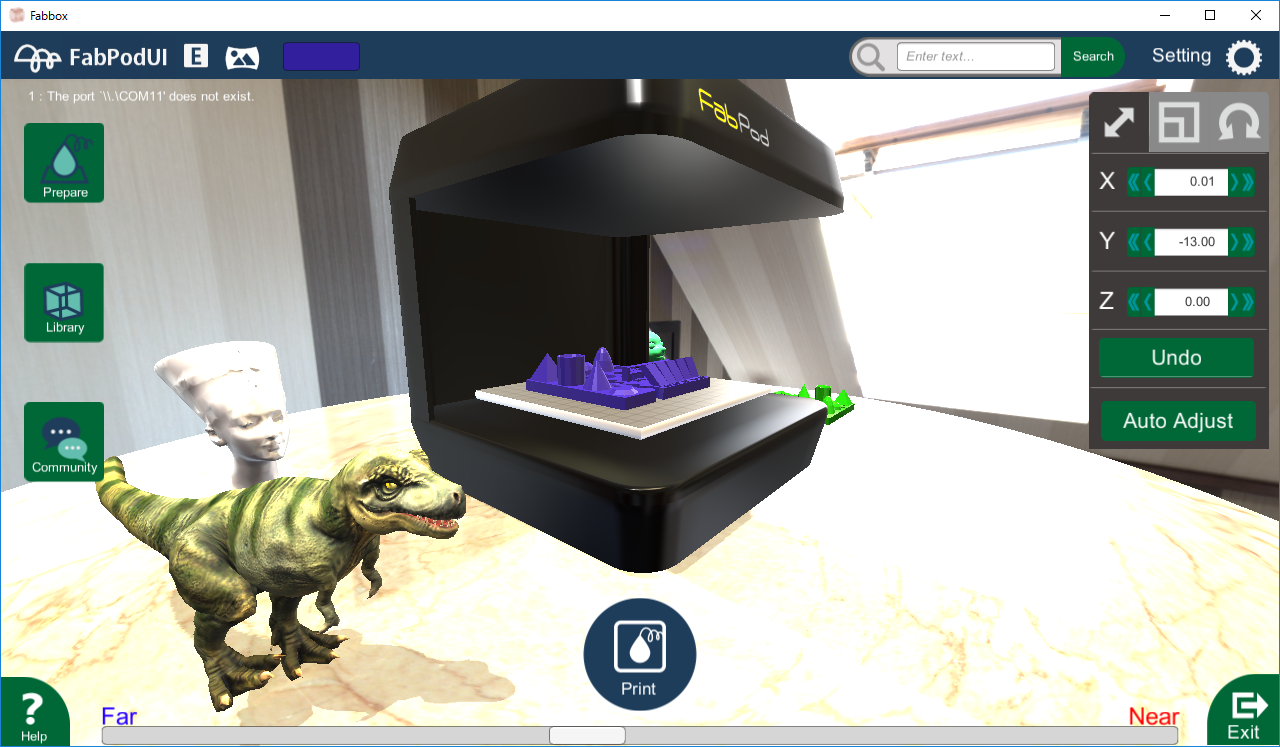The width and height of the screenshot is (1280, 747).
Task: Click the round Print button
Action: pyautogui.click(x=639, y=654)
